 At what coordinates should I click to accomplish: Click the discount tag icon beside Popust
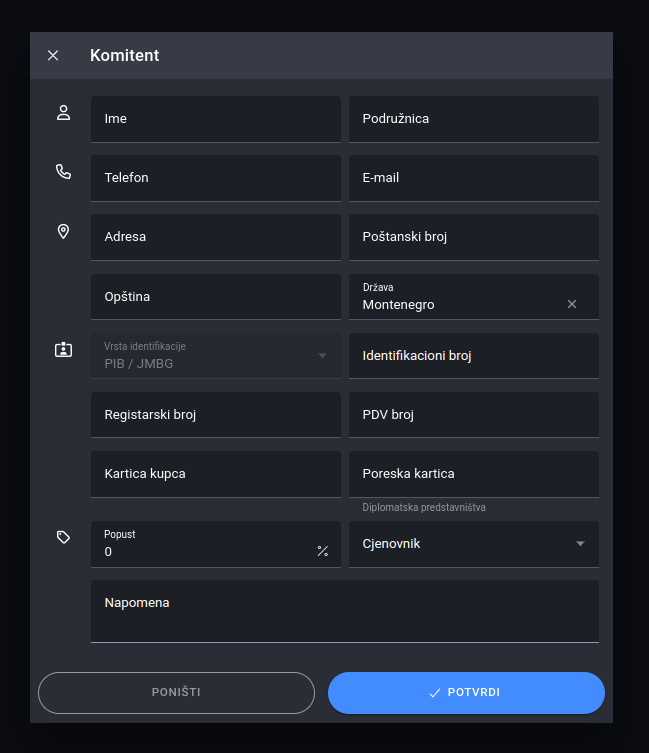[x=64, y=537]
